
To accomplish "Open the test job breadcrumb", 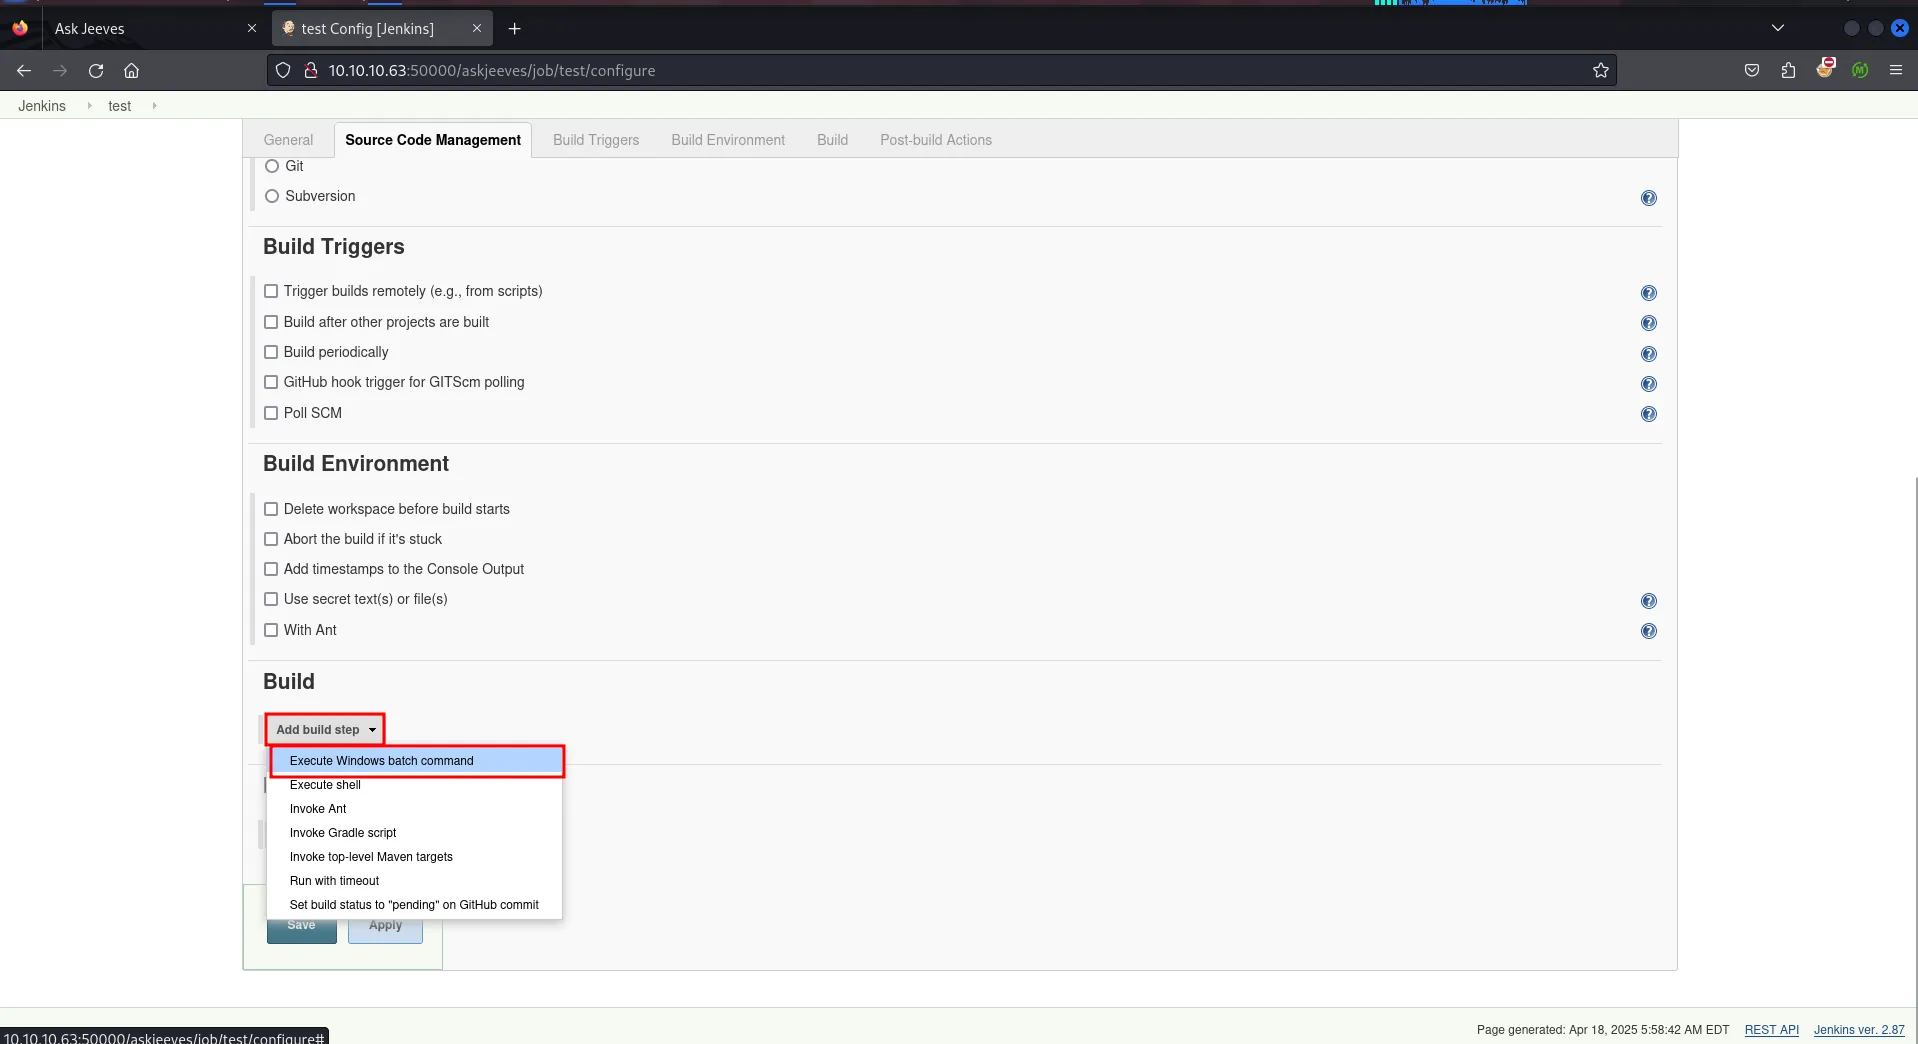I will (x=120, y=106).
